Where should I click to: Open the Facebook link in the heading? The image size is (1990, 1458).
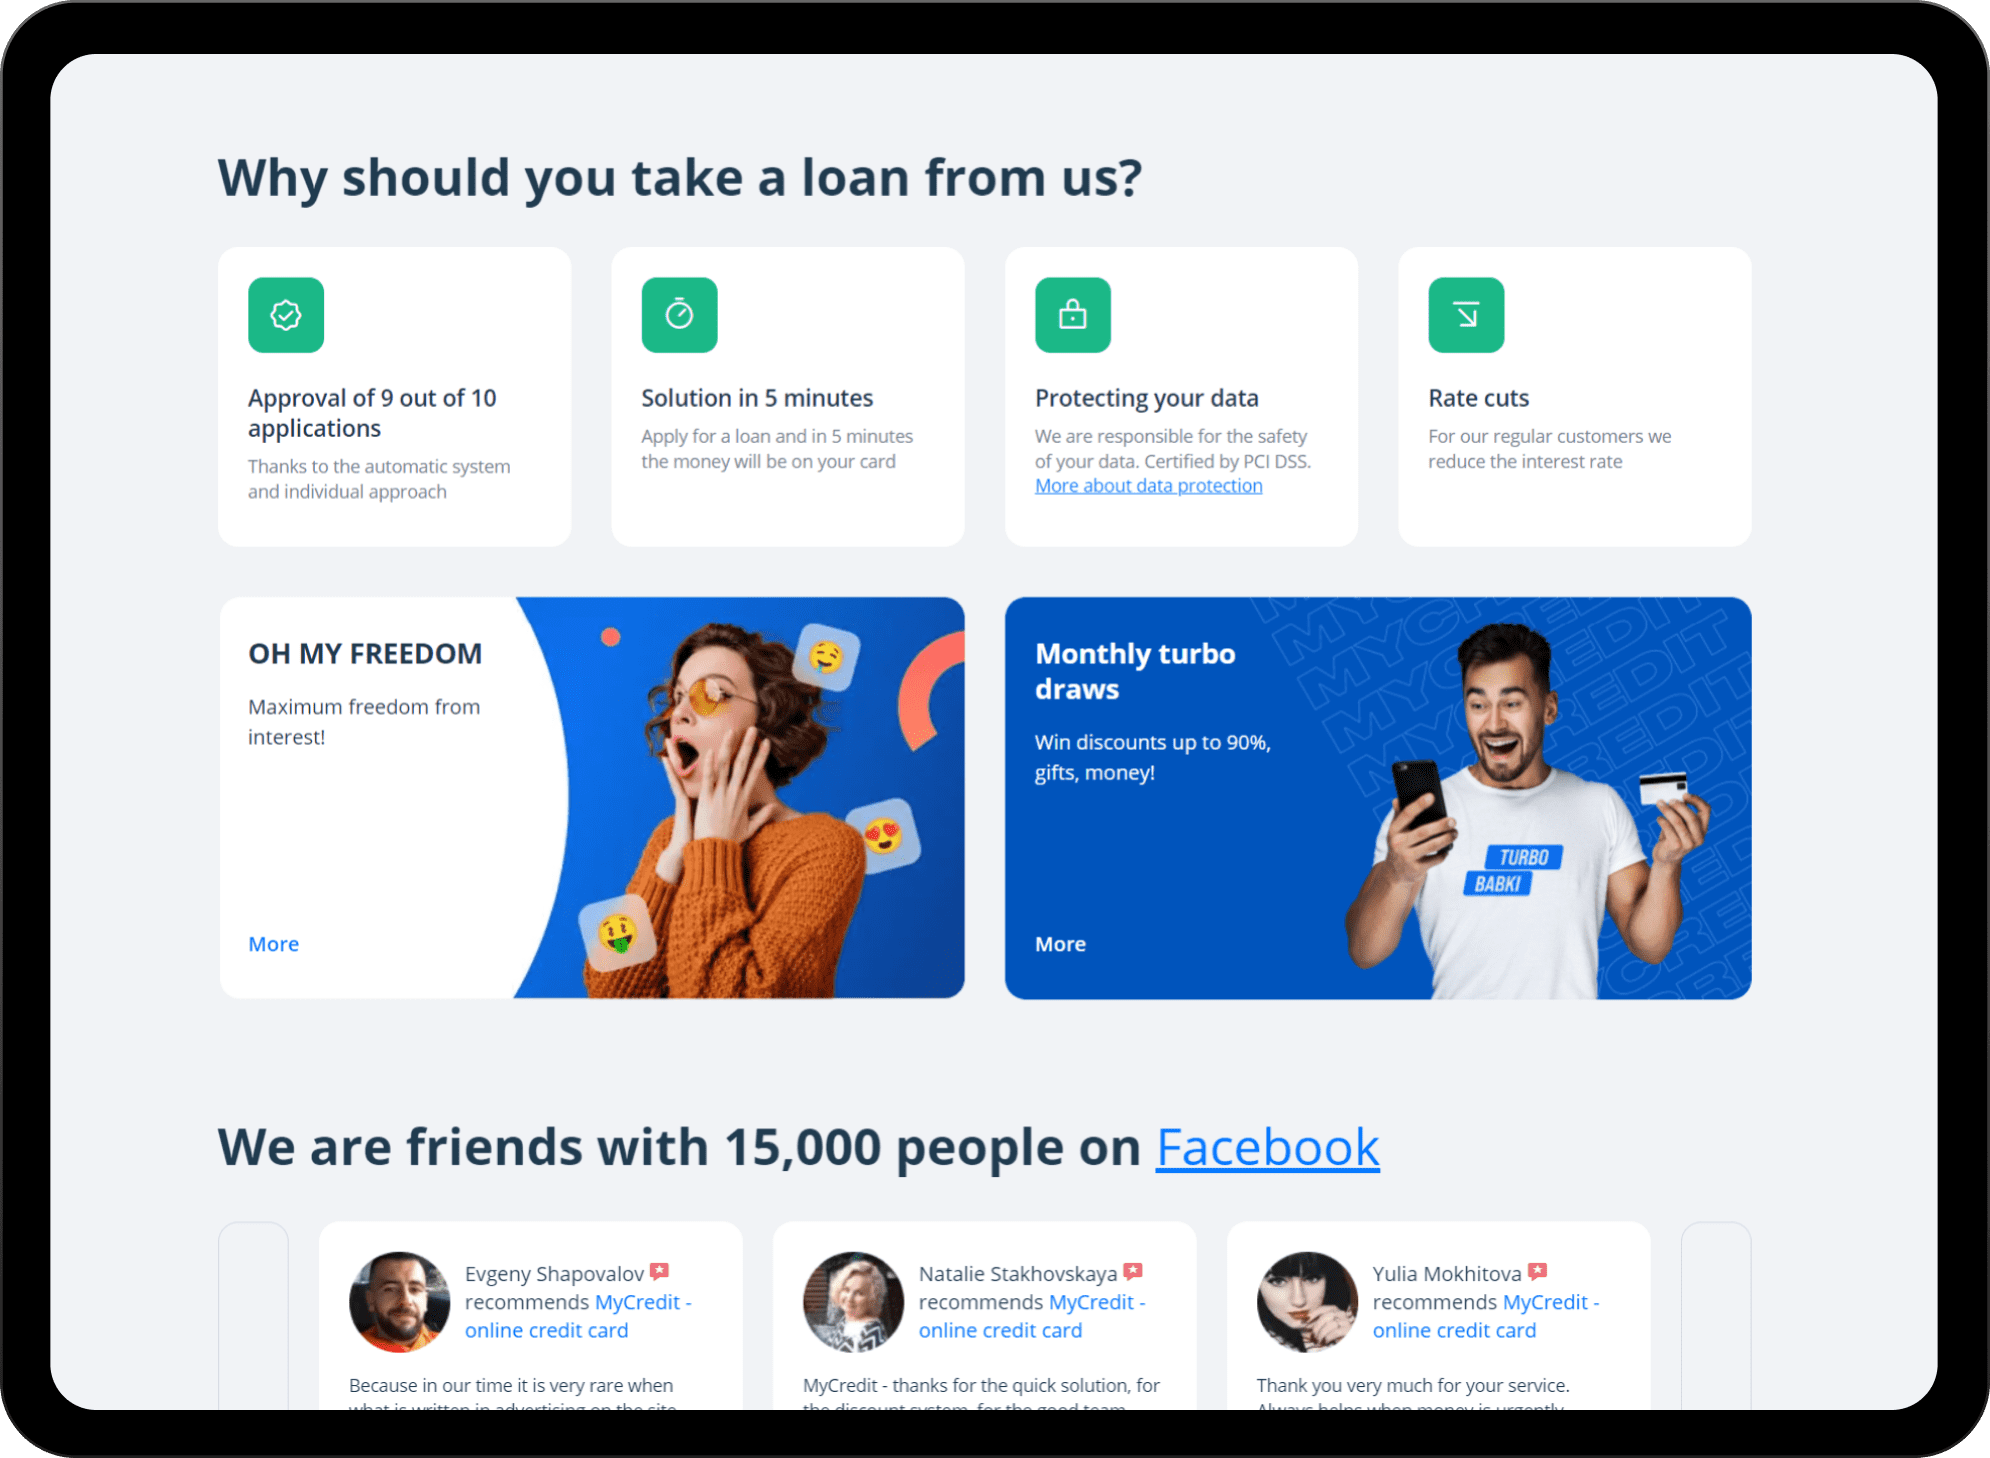click(1267, 1147)
